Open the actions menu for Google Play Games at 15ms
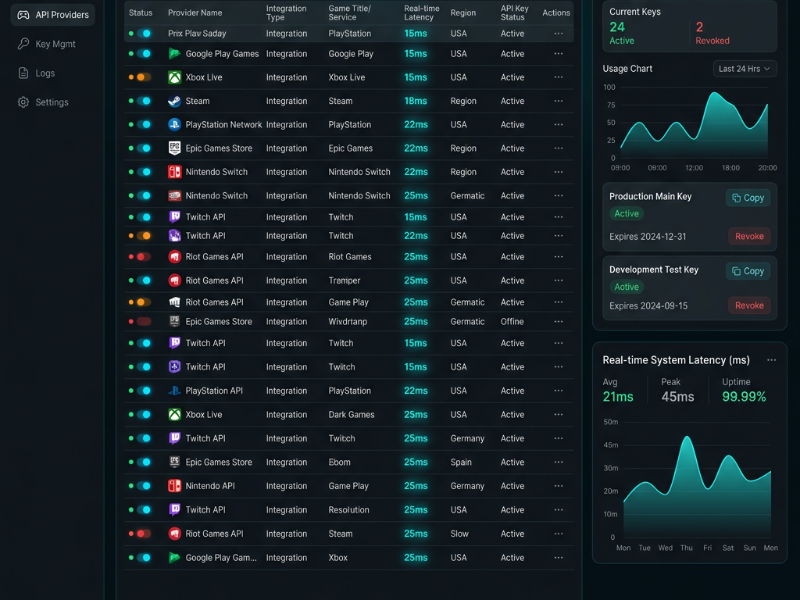Viewport: 800px width, 600px height. point(559,54)
